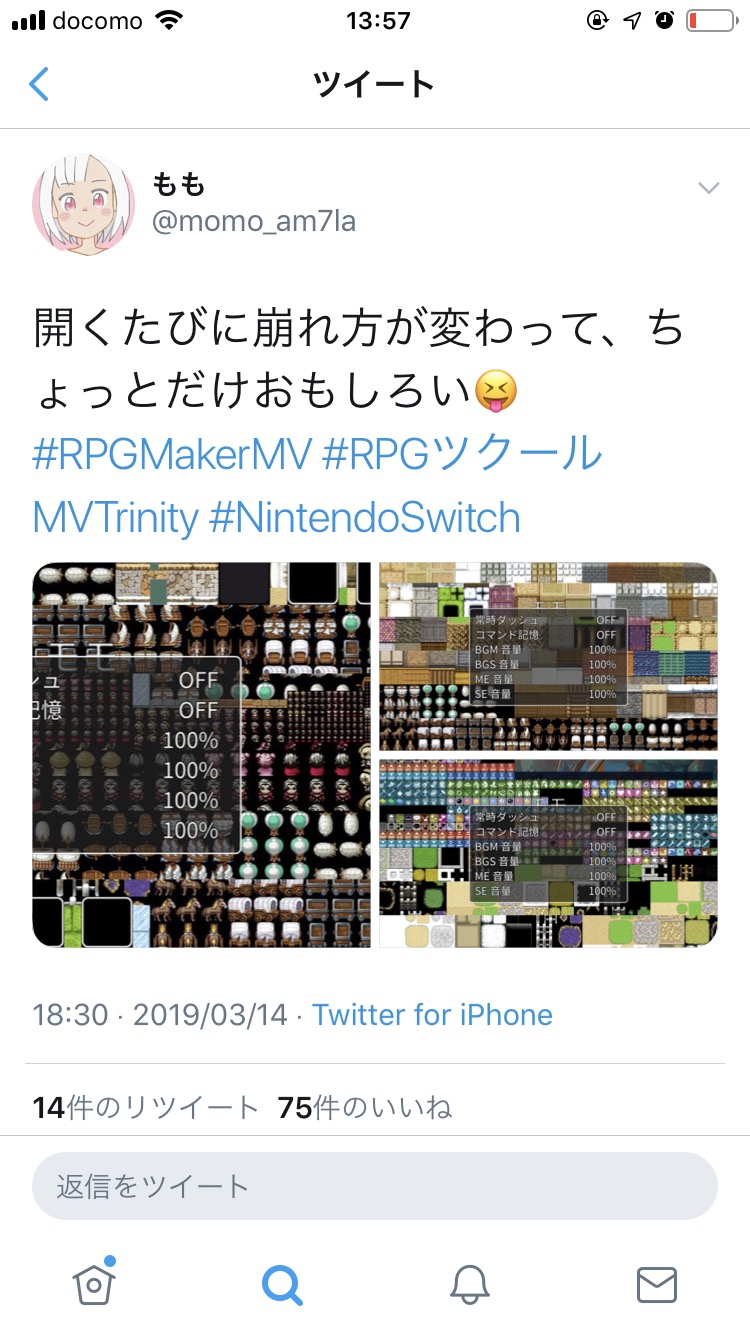The width and height of the screenshot is (750, 1334).
Task: Open the Twitter for iPhone link
Action: (x=432, y=1014)
